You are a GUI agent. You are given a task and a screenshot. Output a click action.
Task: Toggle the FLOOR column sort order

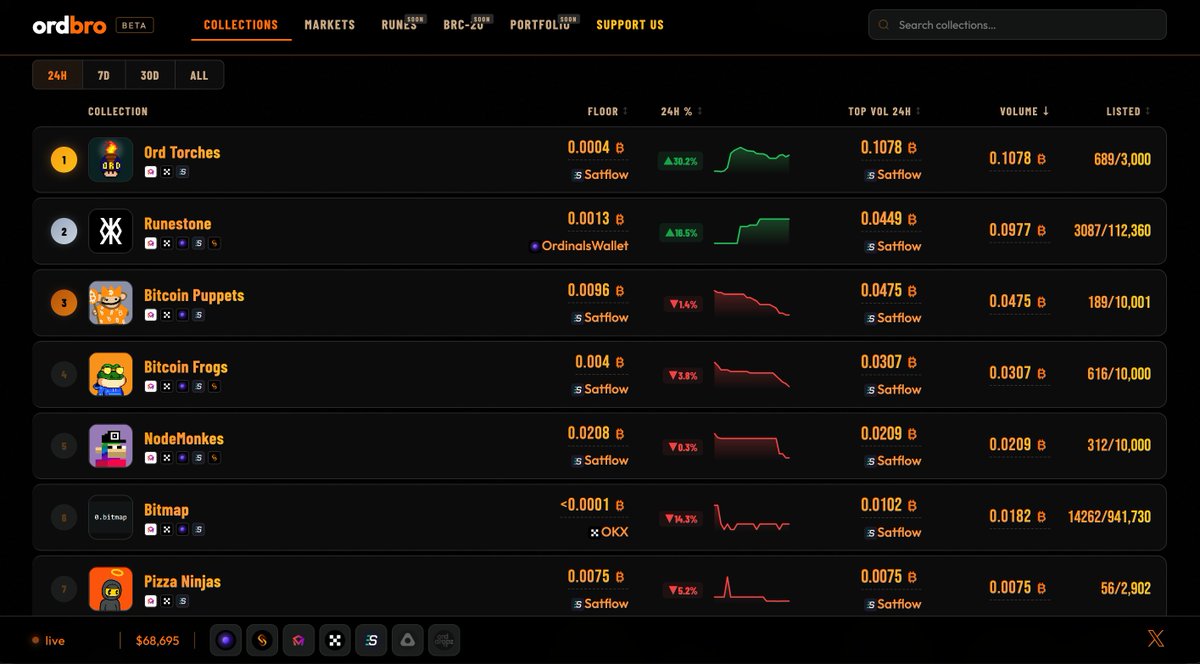click(607, 111)
